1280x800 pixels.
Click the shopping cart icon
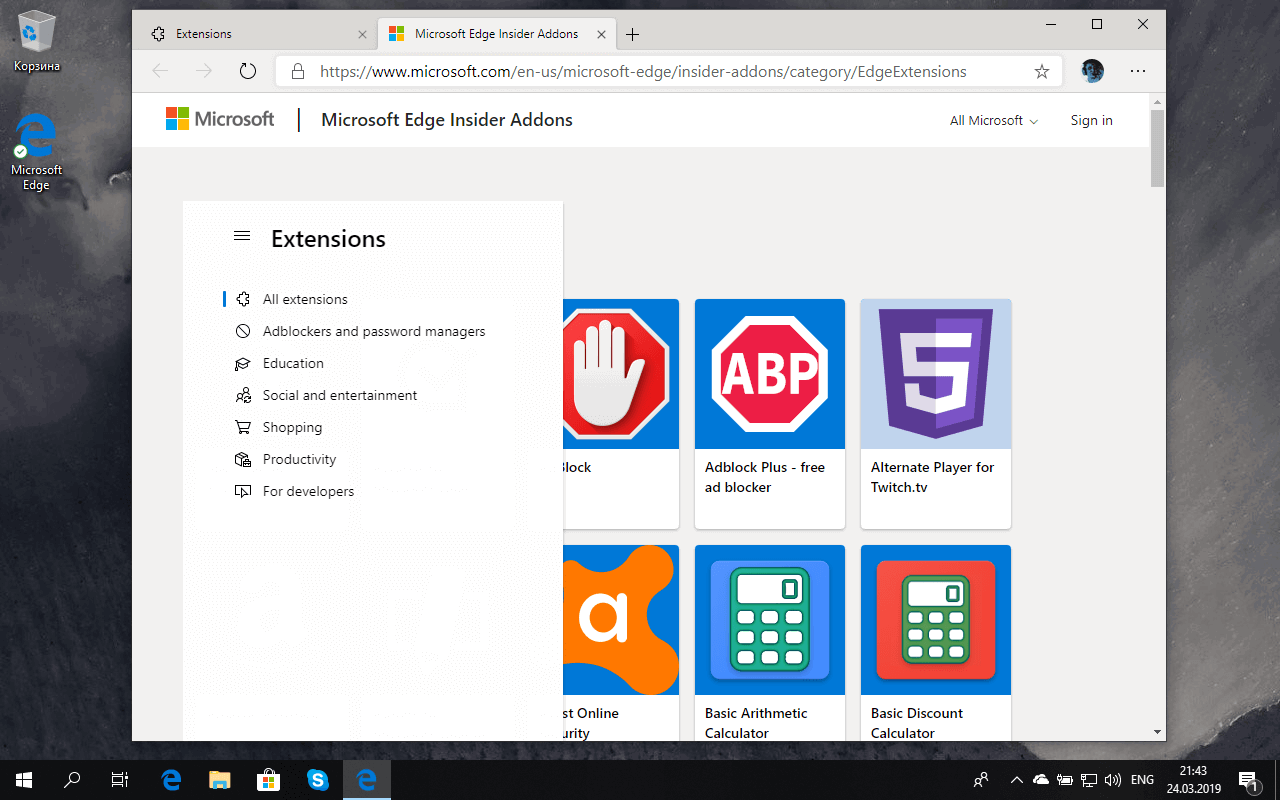click(242, 427)
